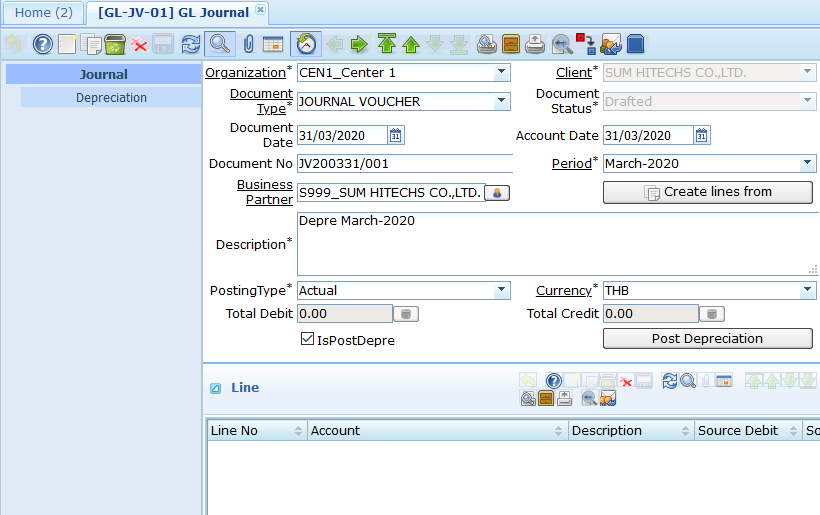
Task: Go to previous record with the green up arrow
Action: point(411,44)
